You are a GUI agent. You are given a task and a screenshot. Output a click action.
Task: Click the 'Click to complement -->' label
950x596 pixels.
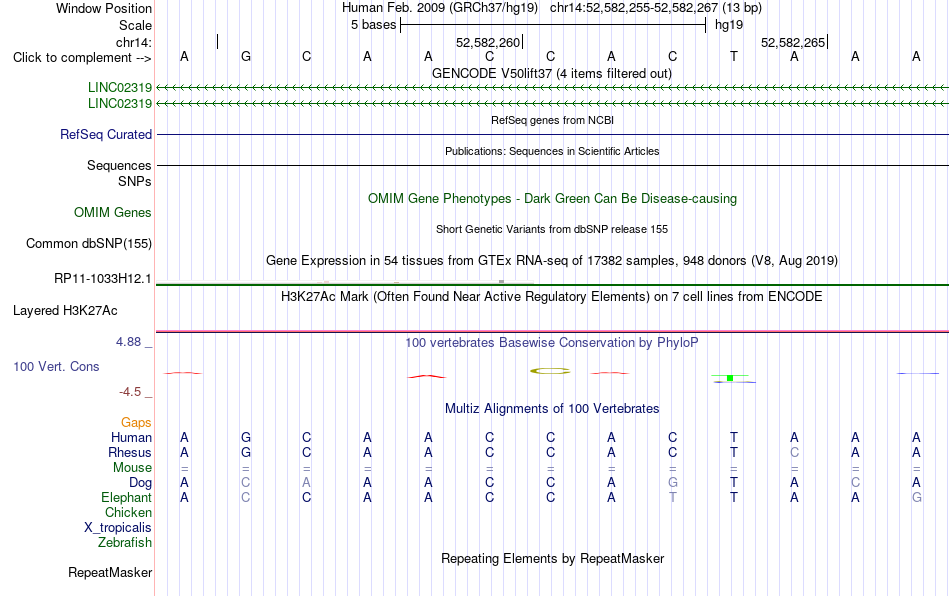(82, 58)
